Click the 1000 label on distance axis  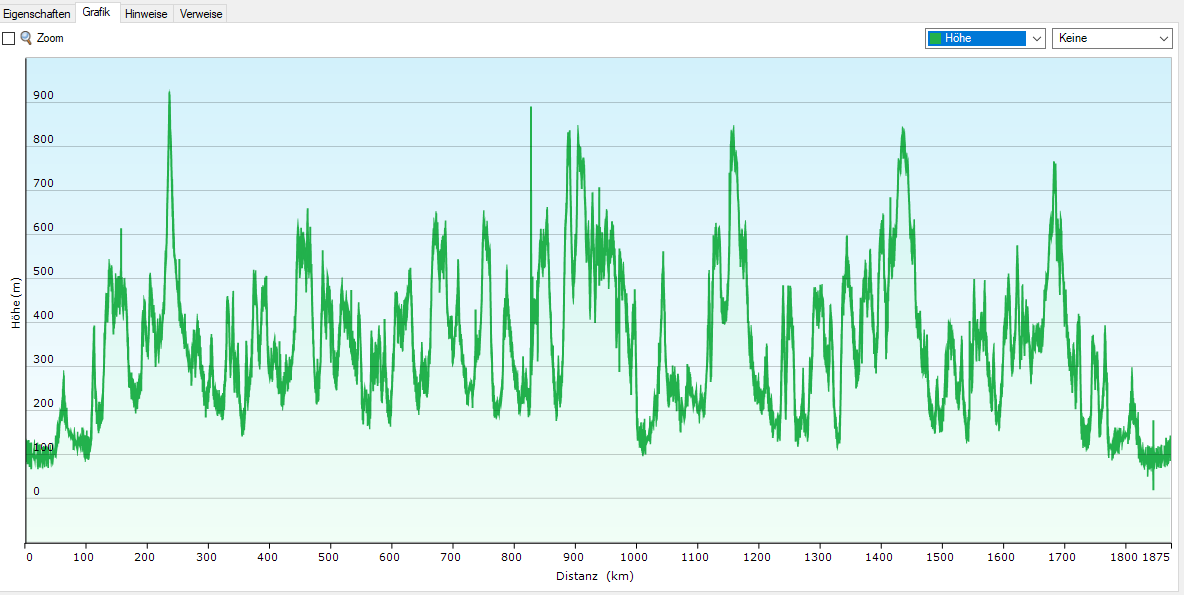pos(635,557)
